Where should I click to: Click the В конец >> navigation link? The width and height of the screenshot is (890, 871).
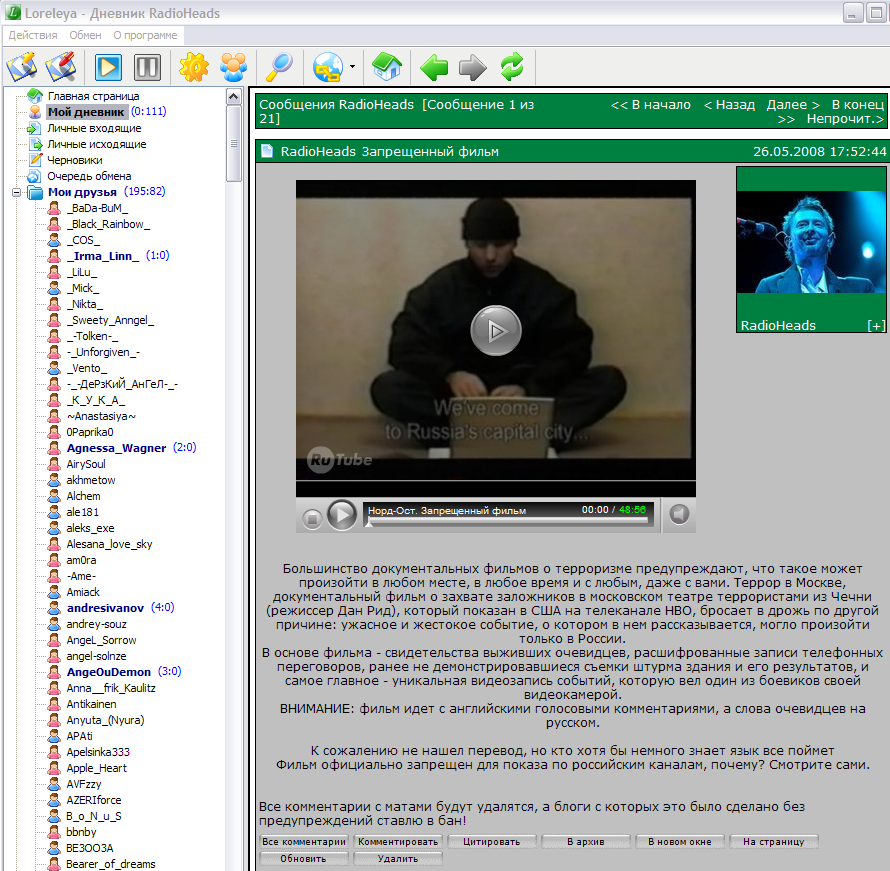[857, 104]
